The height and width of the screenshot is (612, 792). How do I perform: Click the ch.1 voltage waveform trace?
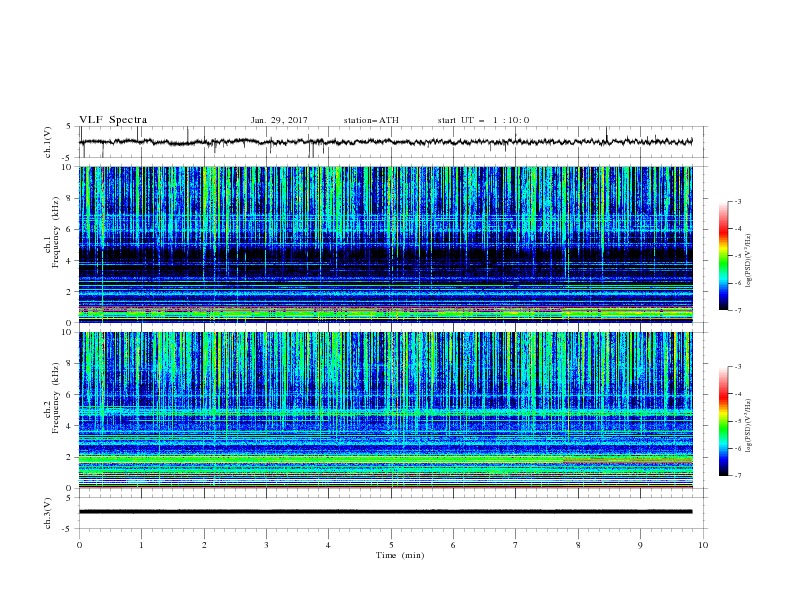pyautogui.click(x=385, y=142)
